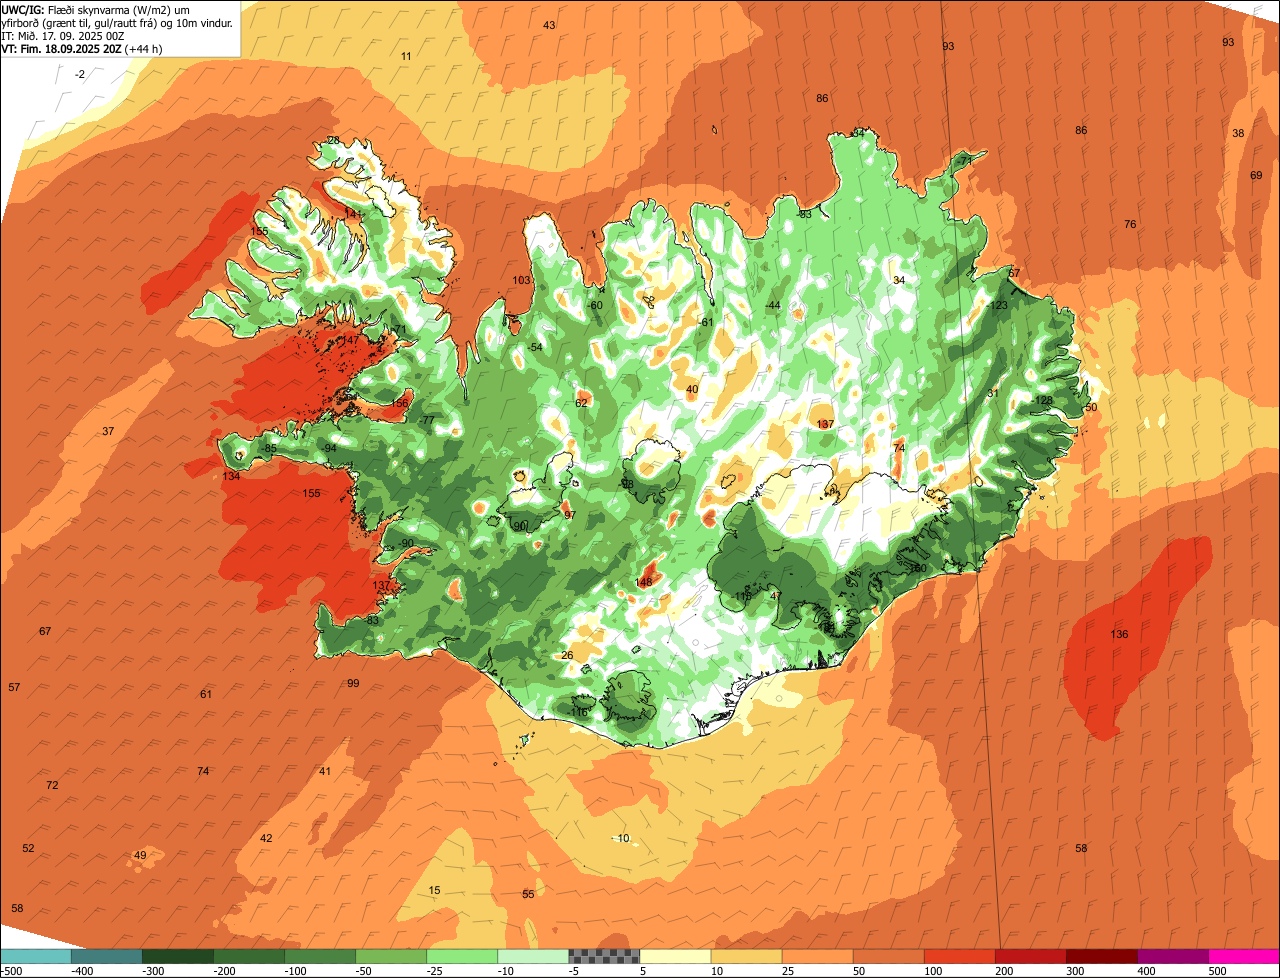Click the title text 'UWC/IG: Flæði skynvarma (W/m2) um'
This screenshot has height=978, width=1280.
96,10
